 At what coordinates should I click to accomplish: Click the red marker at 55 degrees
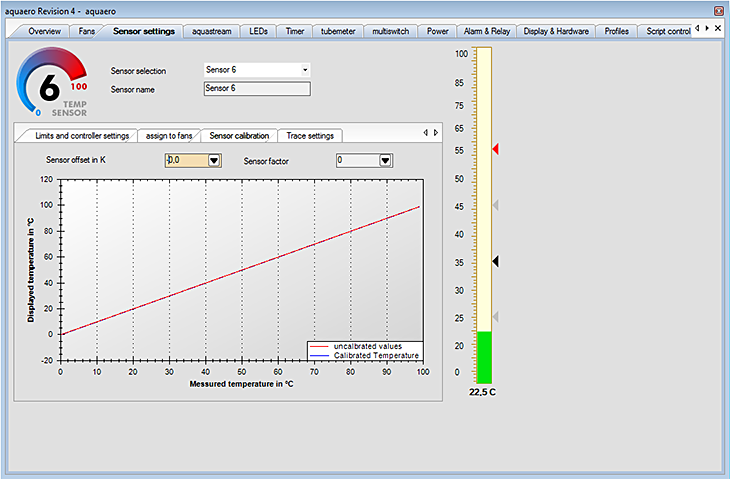(495, 149)
